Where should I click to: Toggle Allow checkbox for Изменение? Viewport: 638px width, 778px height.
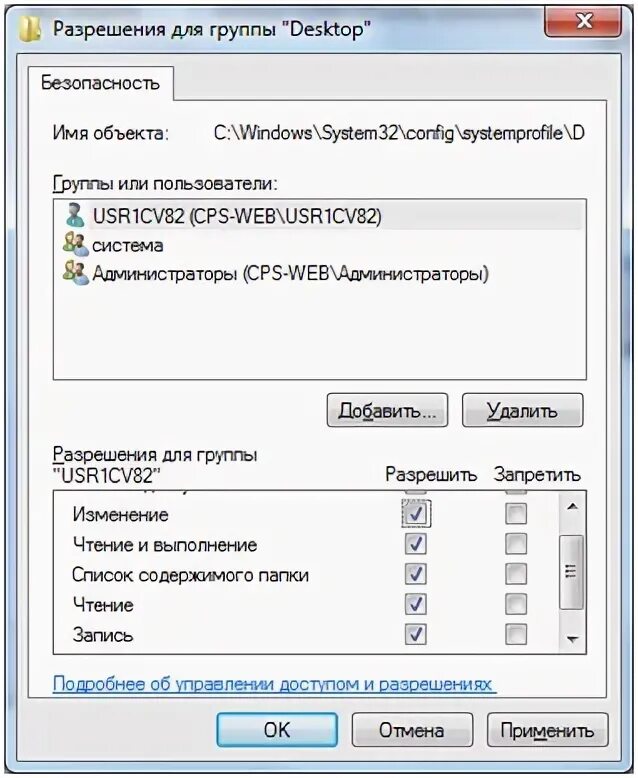pos(416,514)
